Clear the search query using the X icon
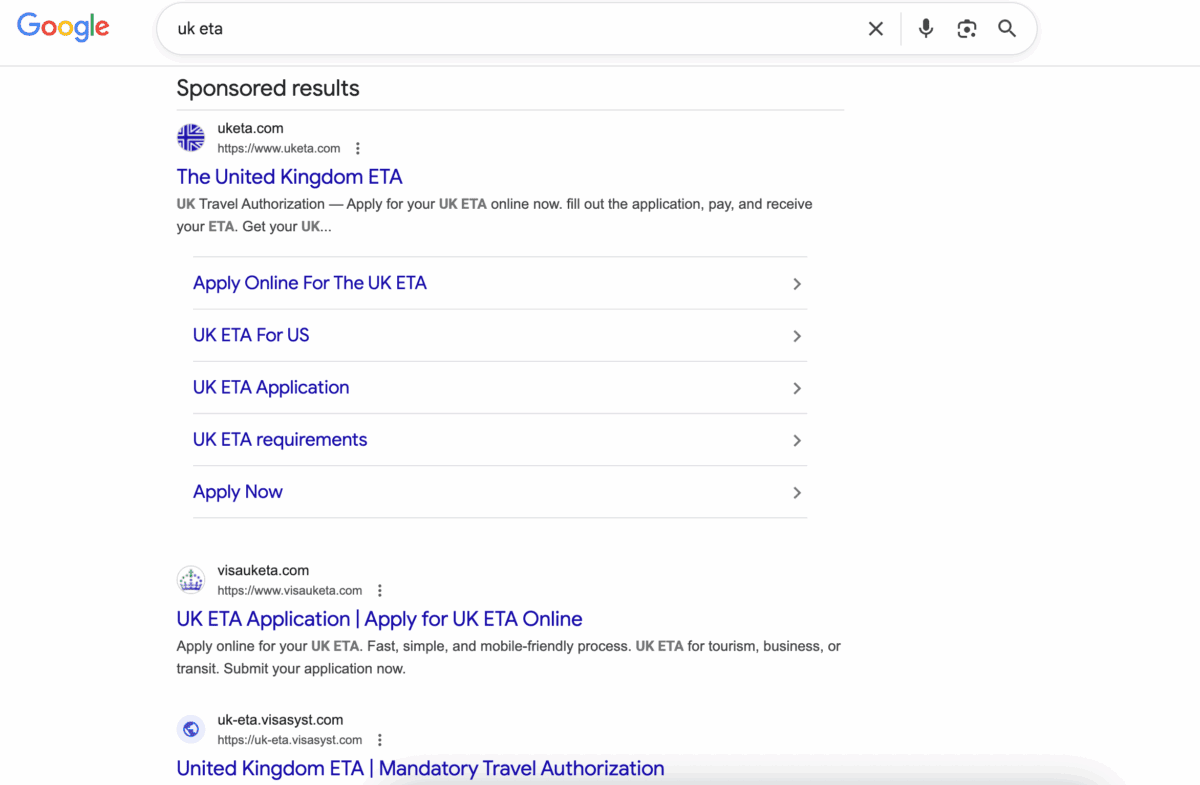The image size is (1200, 785). pyautogui.click(x=875, y=28)
